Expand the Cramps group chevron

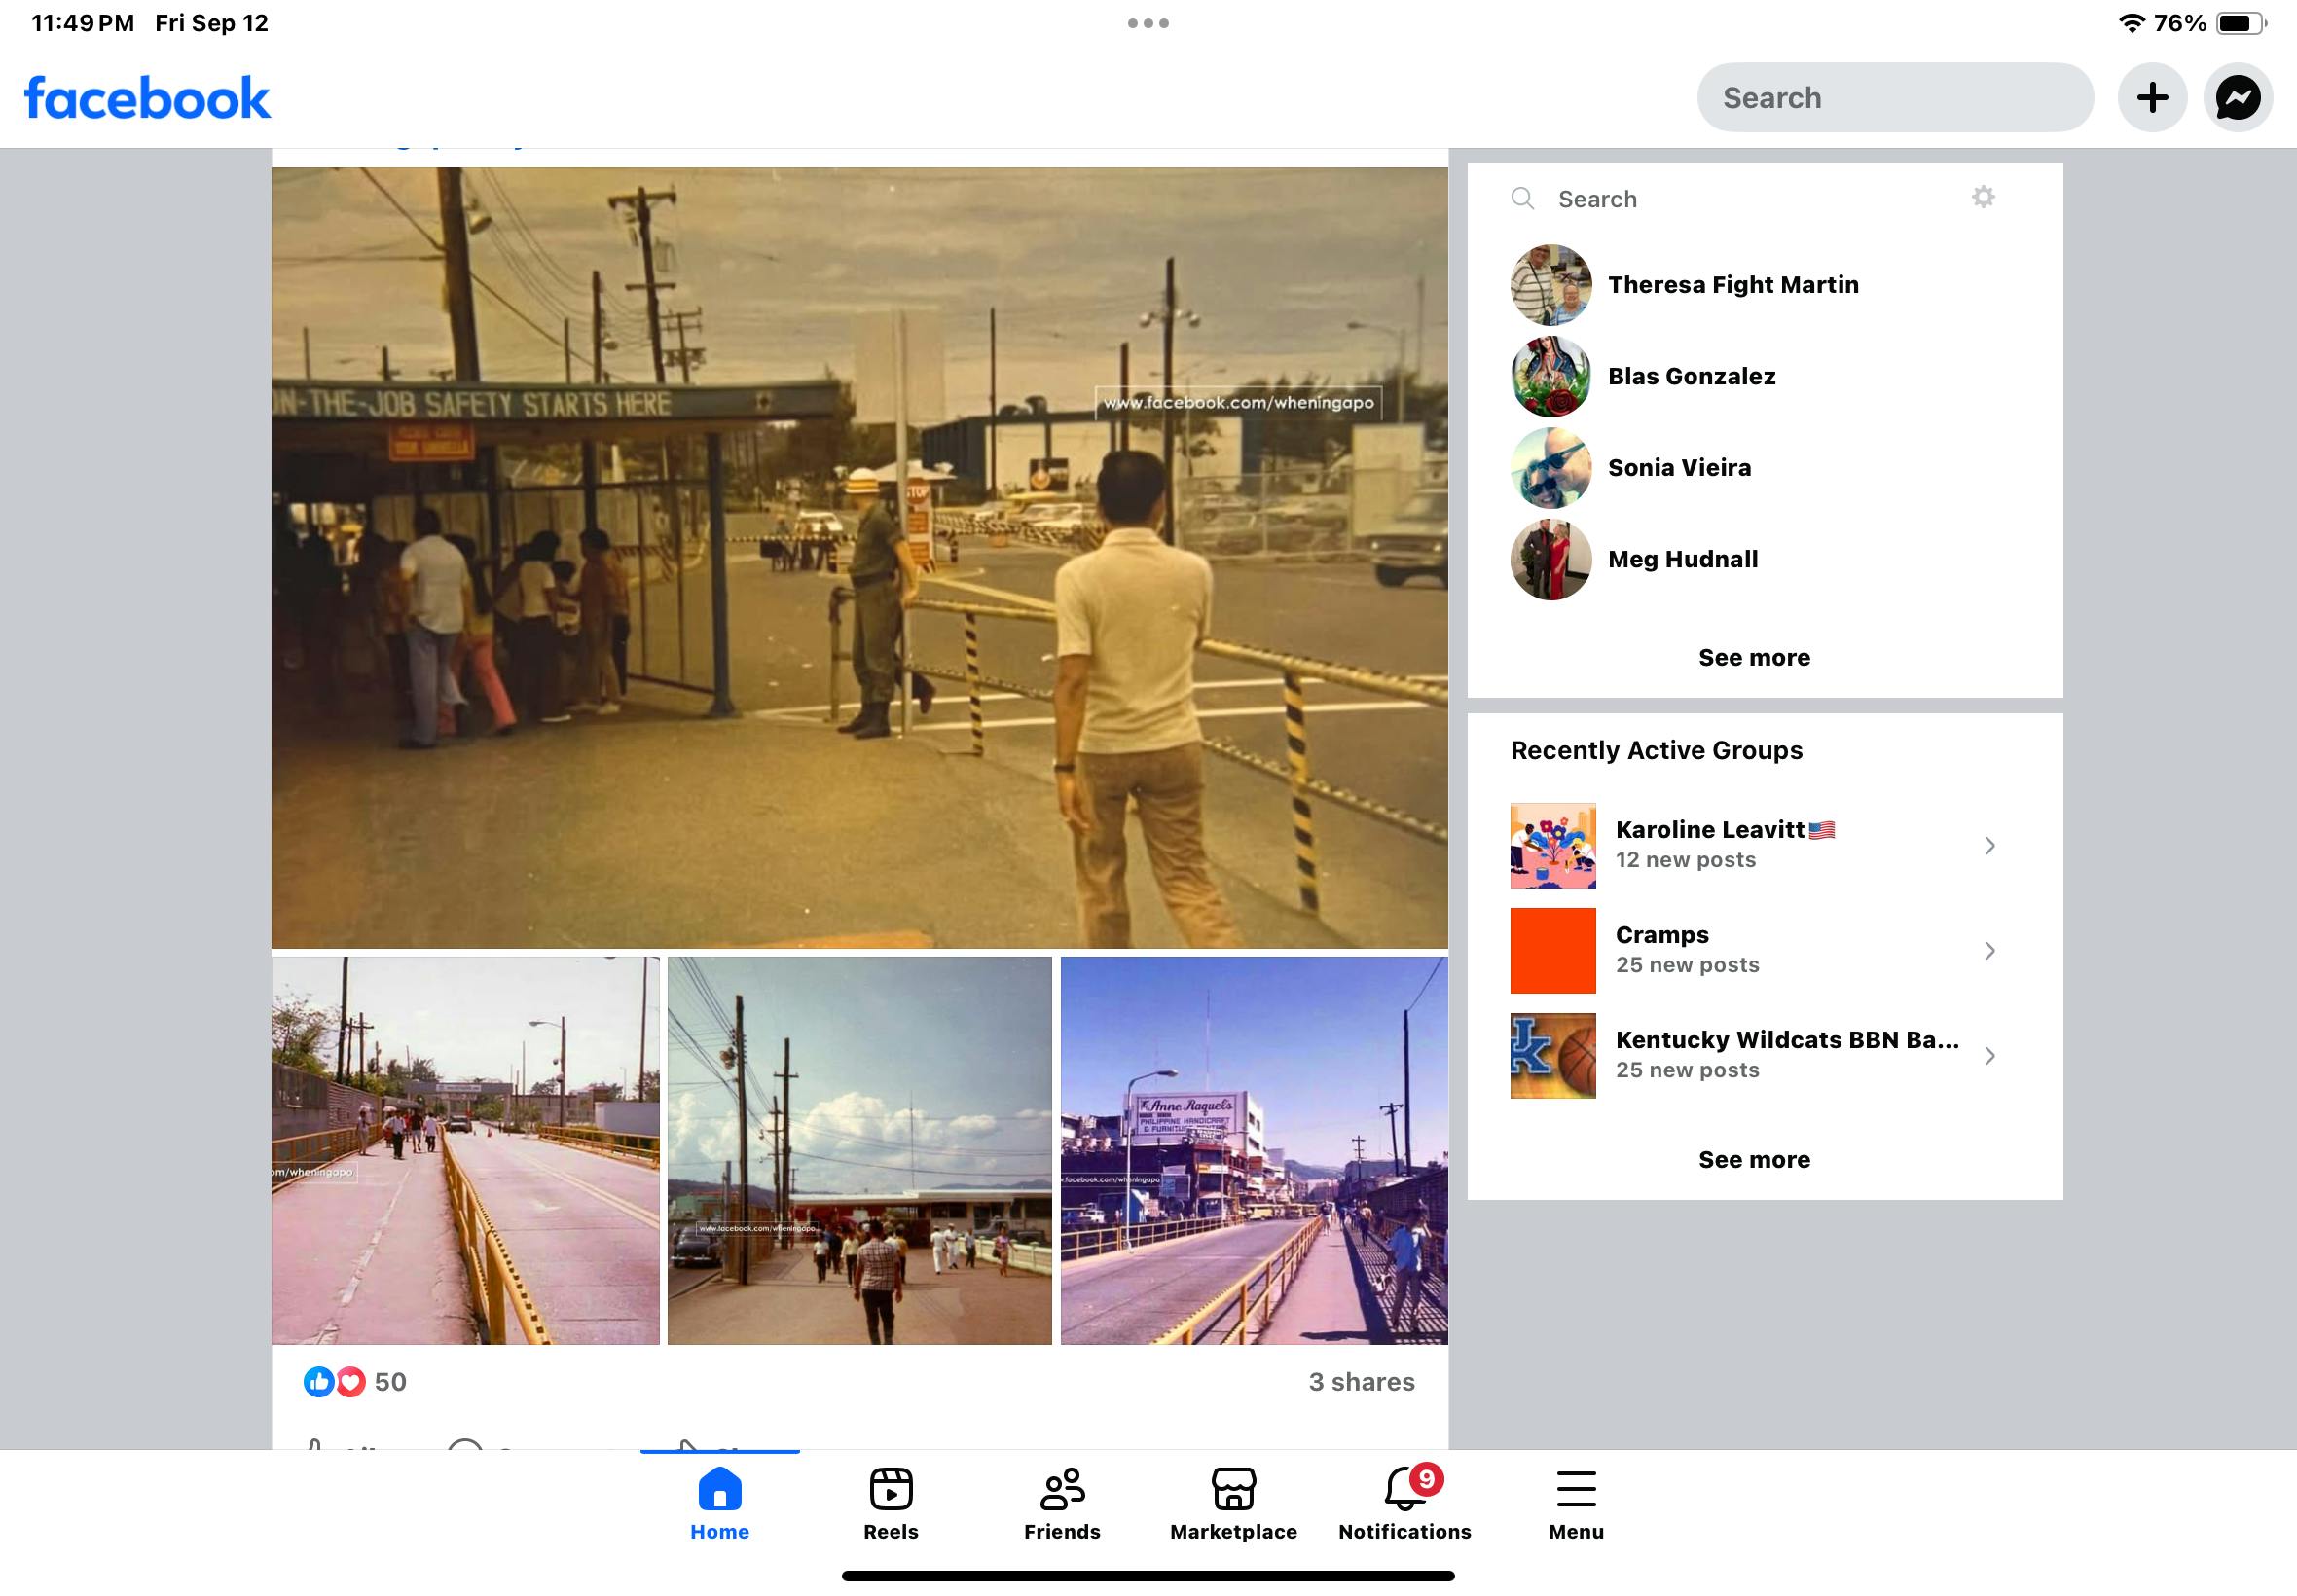(x=1989, y=951)
